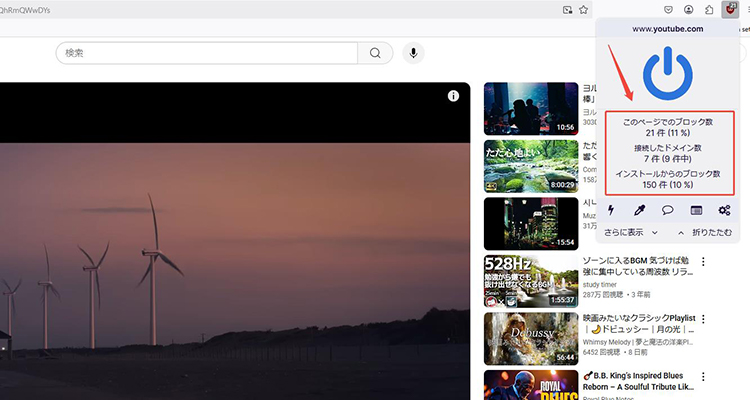Open the Whimsy Melody channel link

pos(638,342)
